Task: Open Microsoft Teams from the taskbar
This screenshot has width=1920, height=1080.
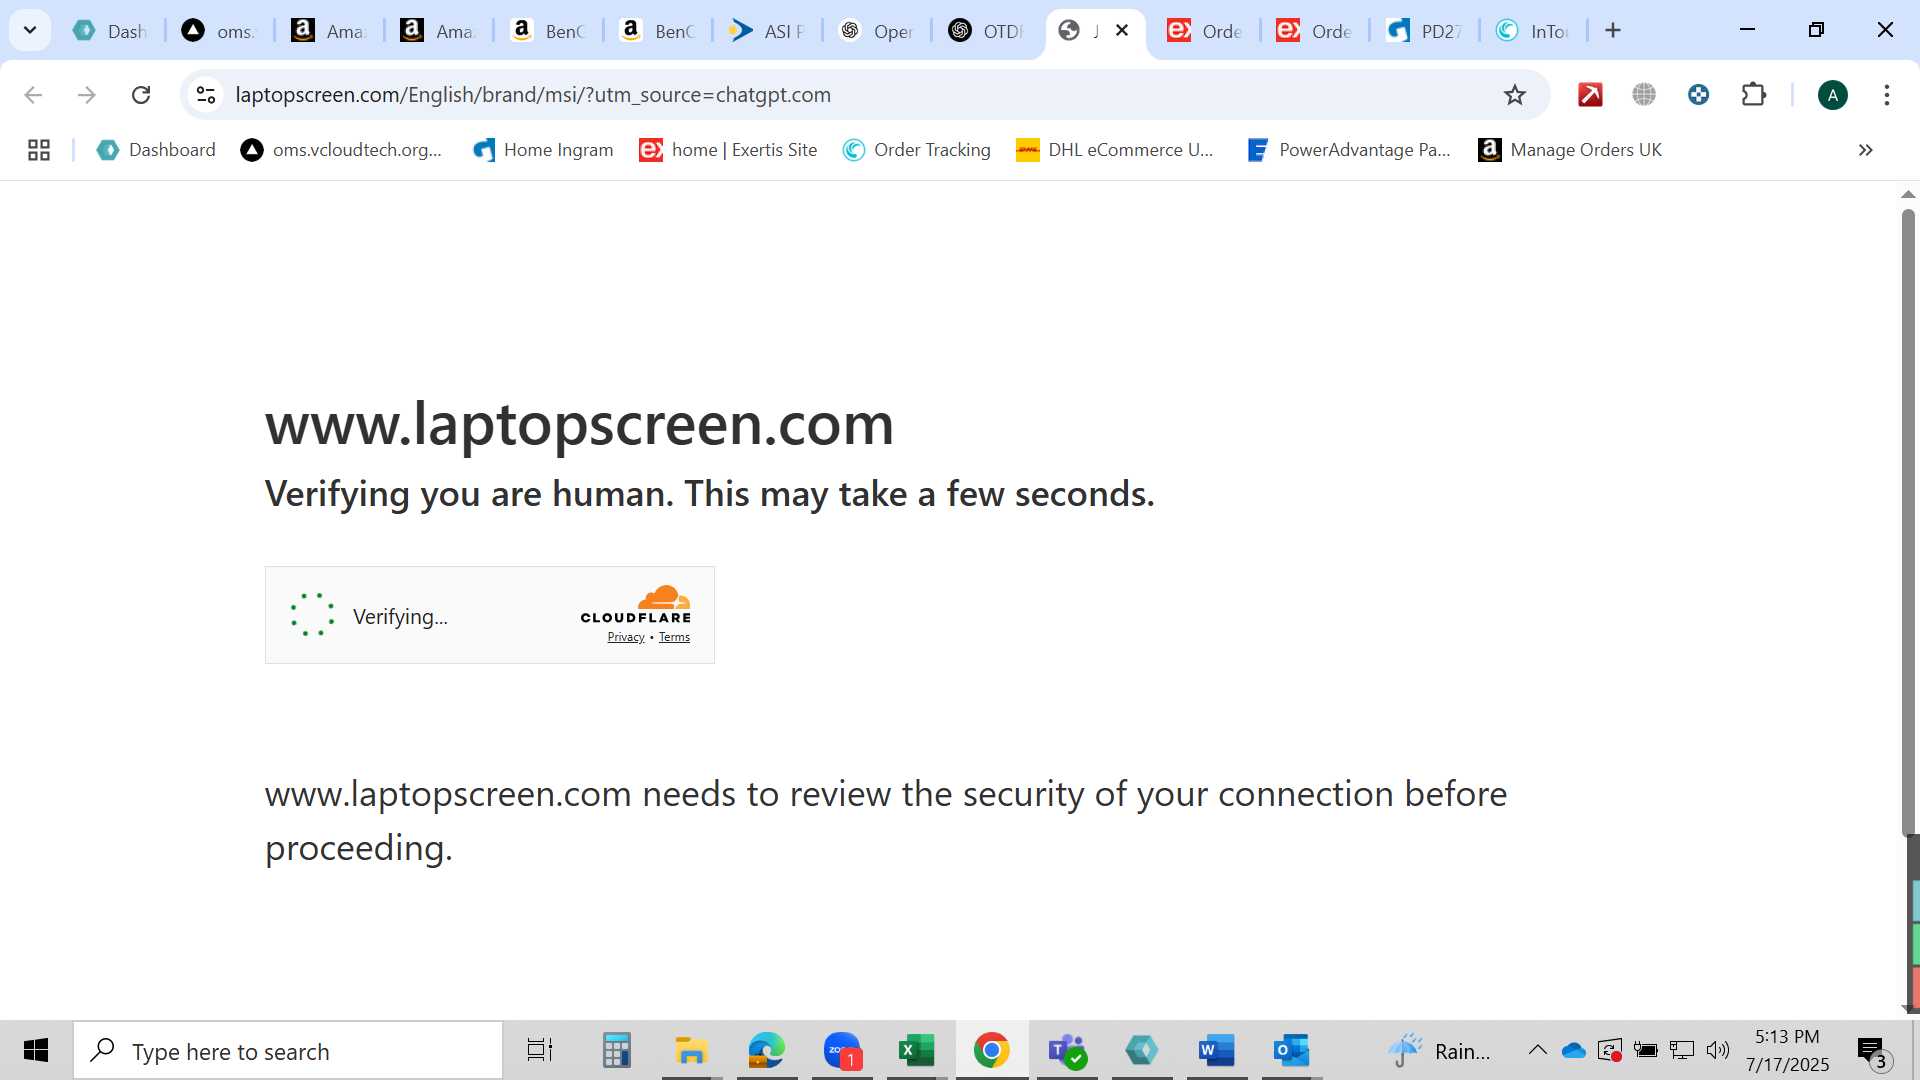Action: tap(1067, 1050)
